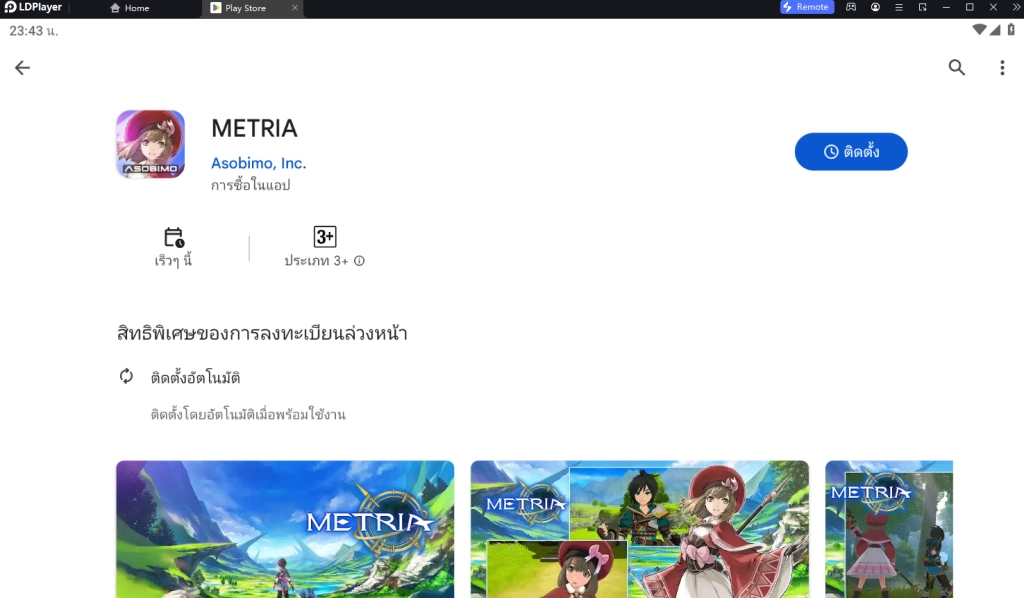Image resolution: width=1024 pixels, height=598 pixels.
Task: Open the Asobimo, Inc. developer link
Action: pyautogui.click(x=259, y=162)
